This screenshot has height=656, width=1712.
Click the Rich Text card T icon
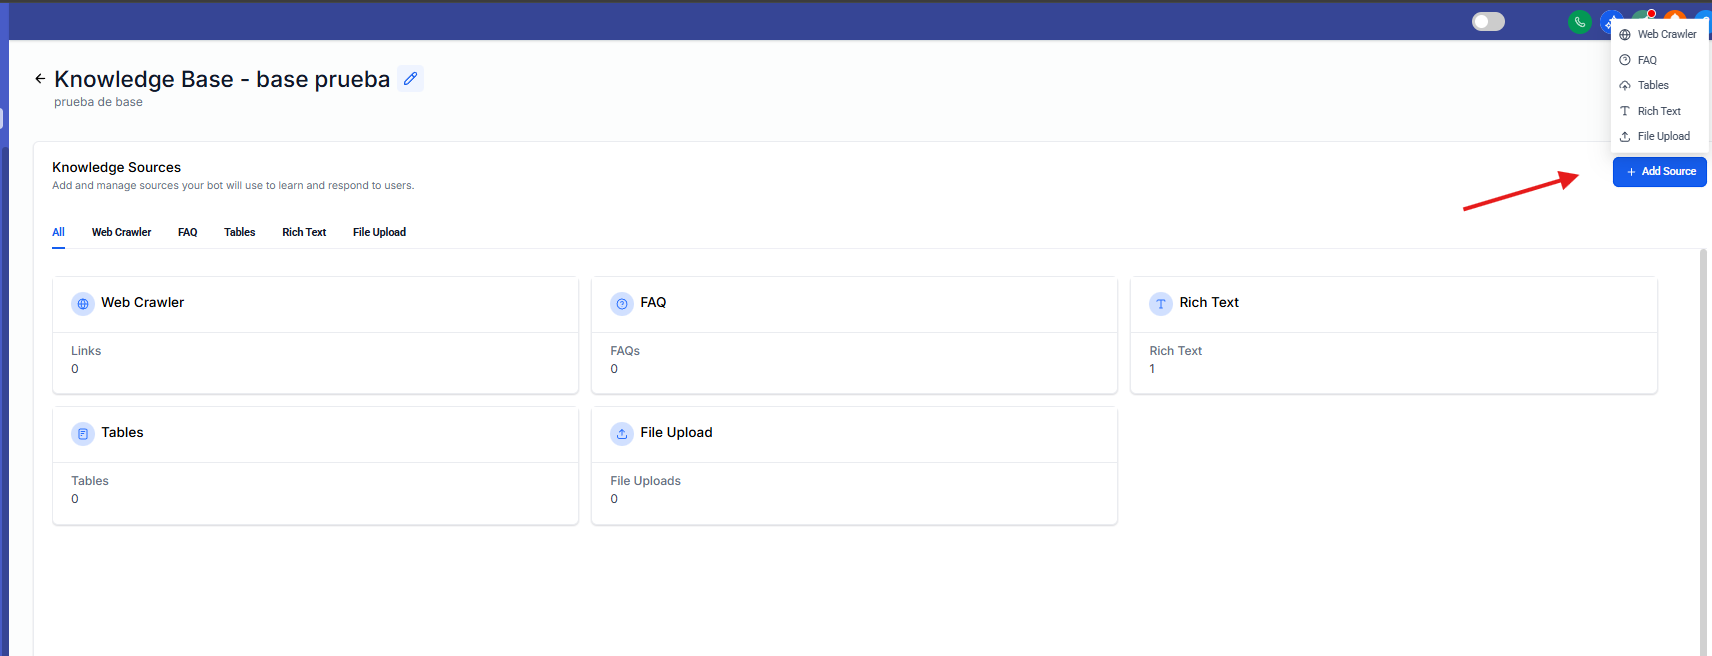coord(1161,304)
